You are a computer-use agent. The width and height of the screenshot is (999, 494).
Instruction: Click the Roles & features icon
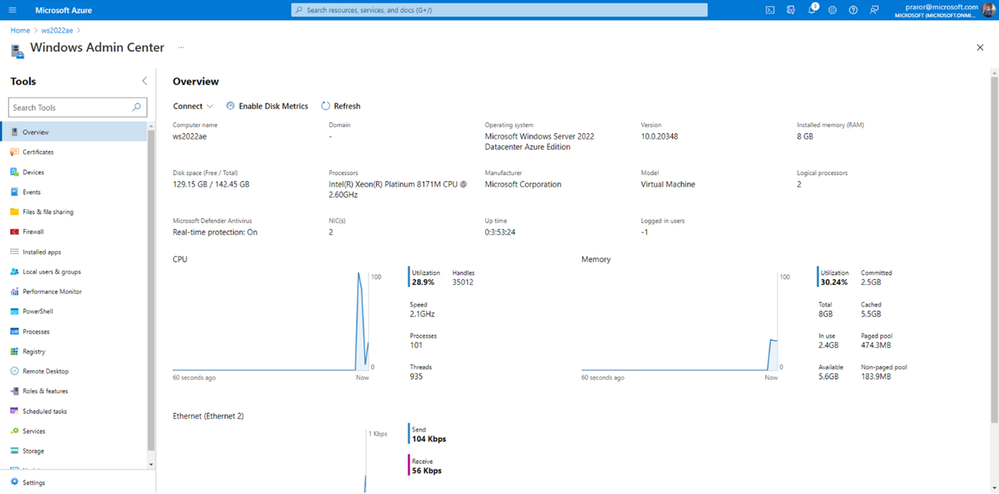(14, 391)
